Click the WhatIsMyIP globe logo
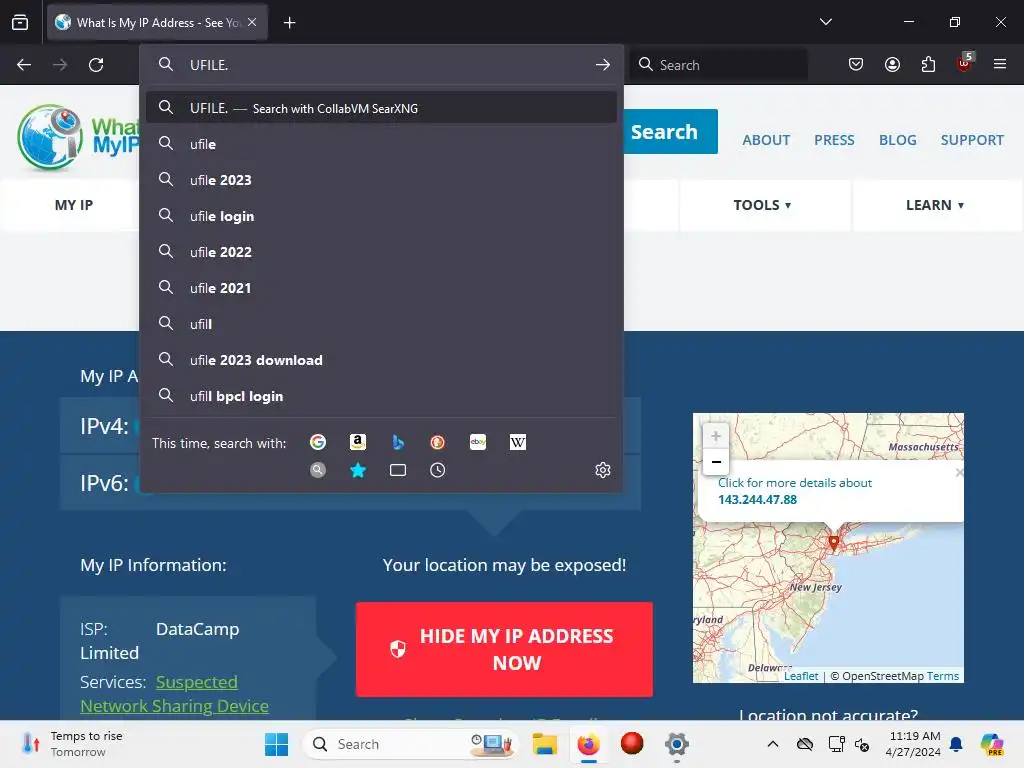Image resolution: width=1024 pixels, height=768 pixels. click(x=50, y=137)
